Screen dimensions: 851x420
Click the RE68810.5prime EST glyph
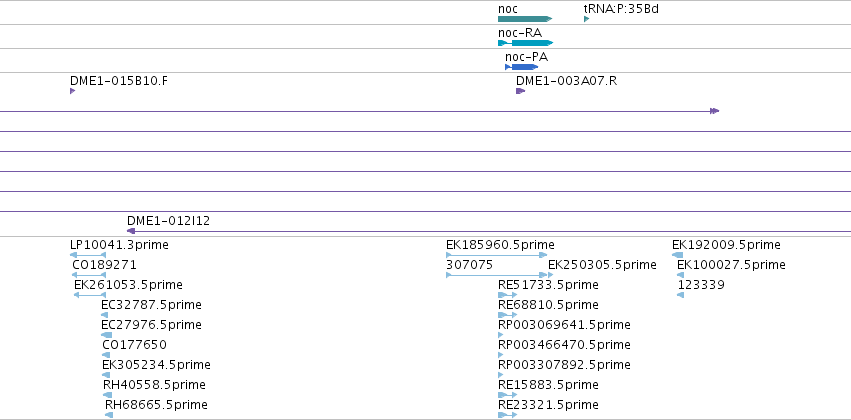point(507,315)
